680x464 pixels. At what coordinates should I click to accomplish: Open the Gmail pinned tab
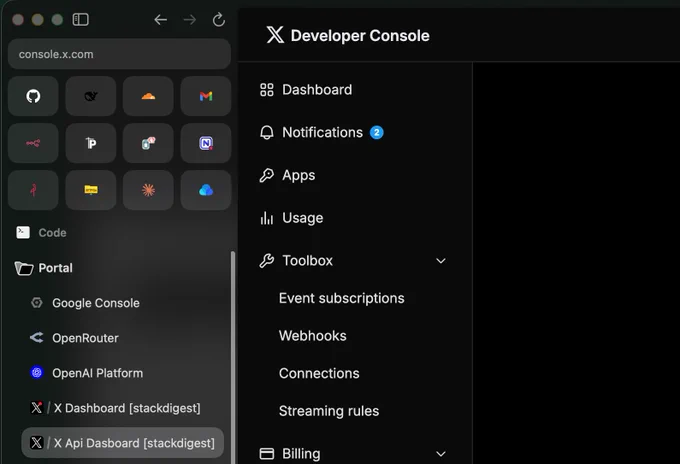click(x=206, y=96)
